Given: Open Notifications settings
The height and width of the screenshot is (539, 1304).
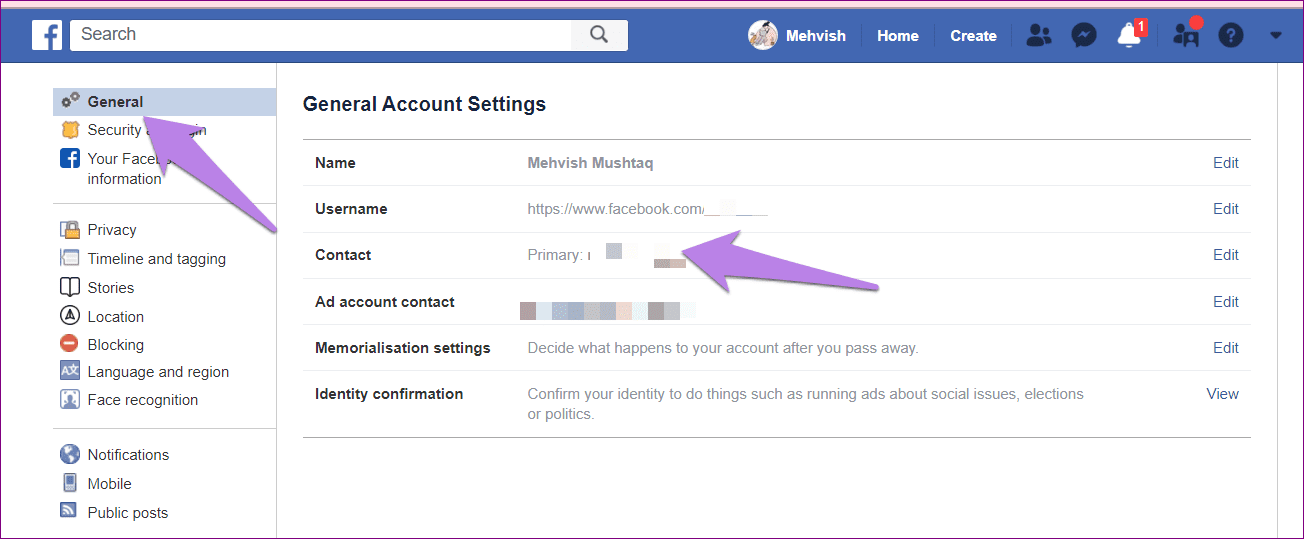Looking at the screenshot, I should click(x=128, y=455).
